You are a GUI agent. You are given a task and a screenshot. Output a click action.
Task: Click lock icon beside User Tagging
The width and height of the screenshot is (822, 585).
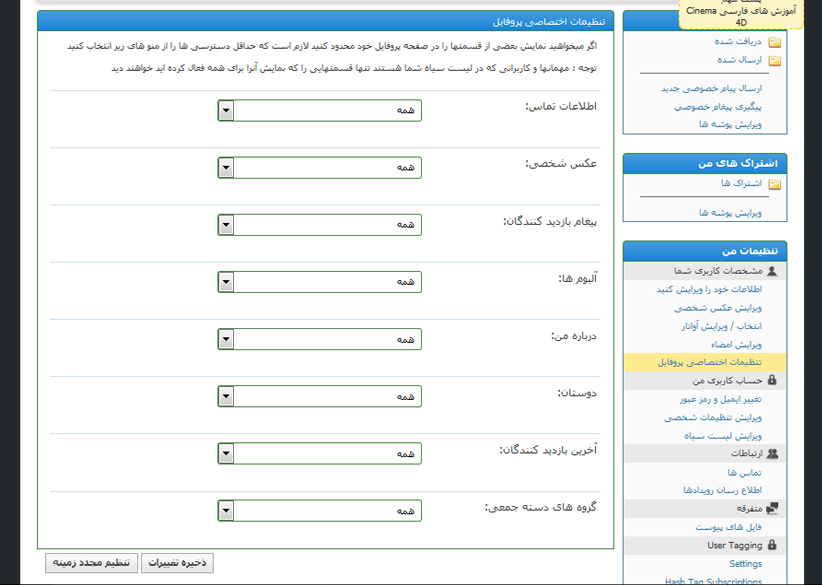[x=772, y=545]
